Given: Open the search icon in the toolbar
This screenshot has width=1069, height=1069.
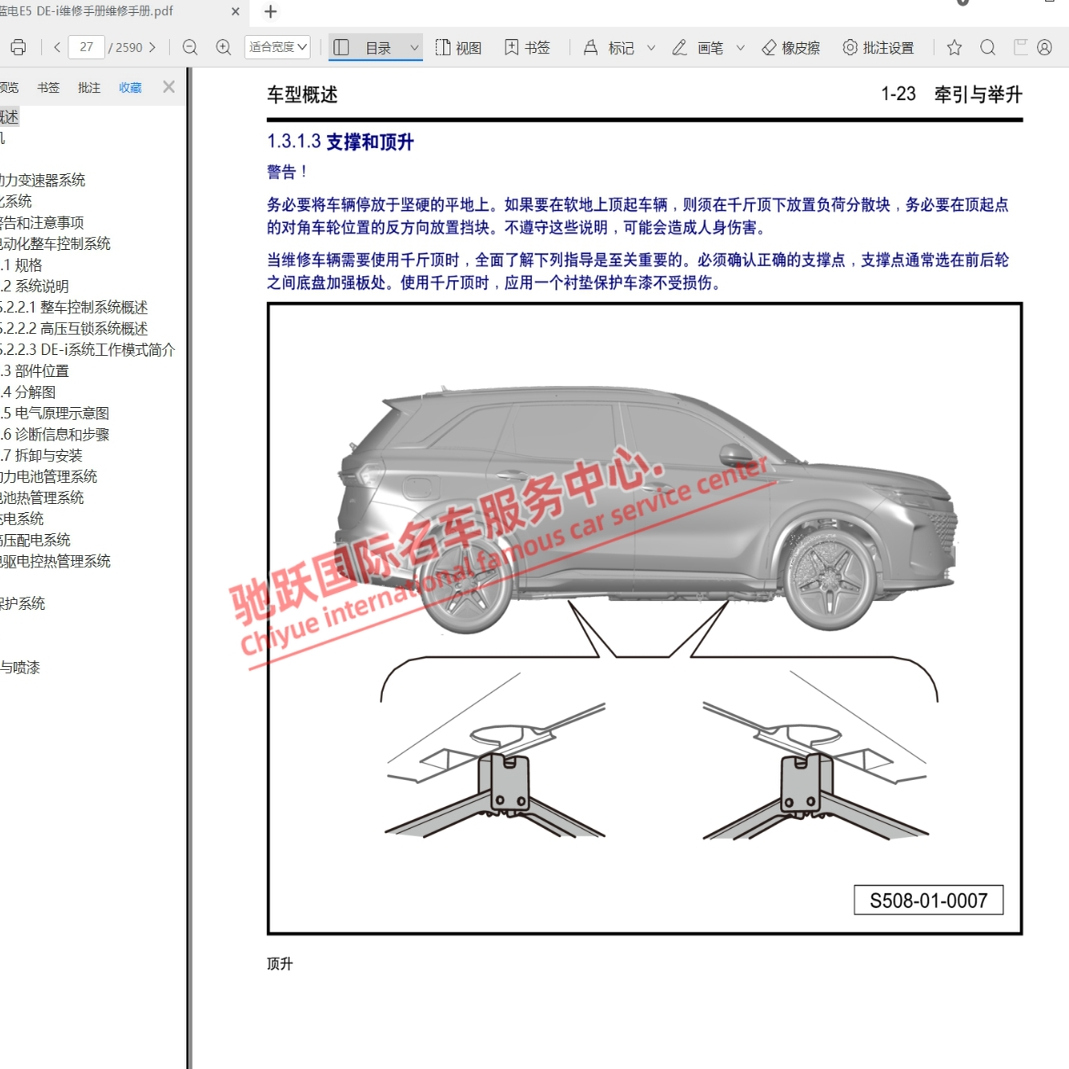Looking at the screenshot, I should pyautogui.click(x=987, y=47).
